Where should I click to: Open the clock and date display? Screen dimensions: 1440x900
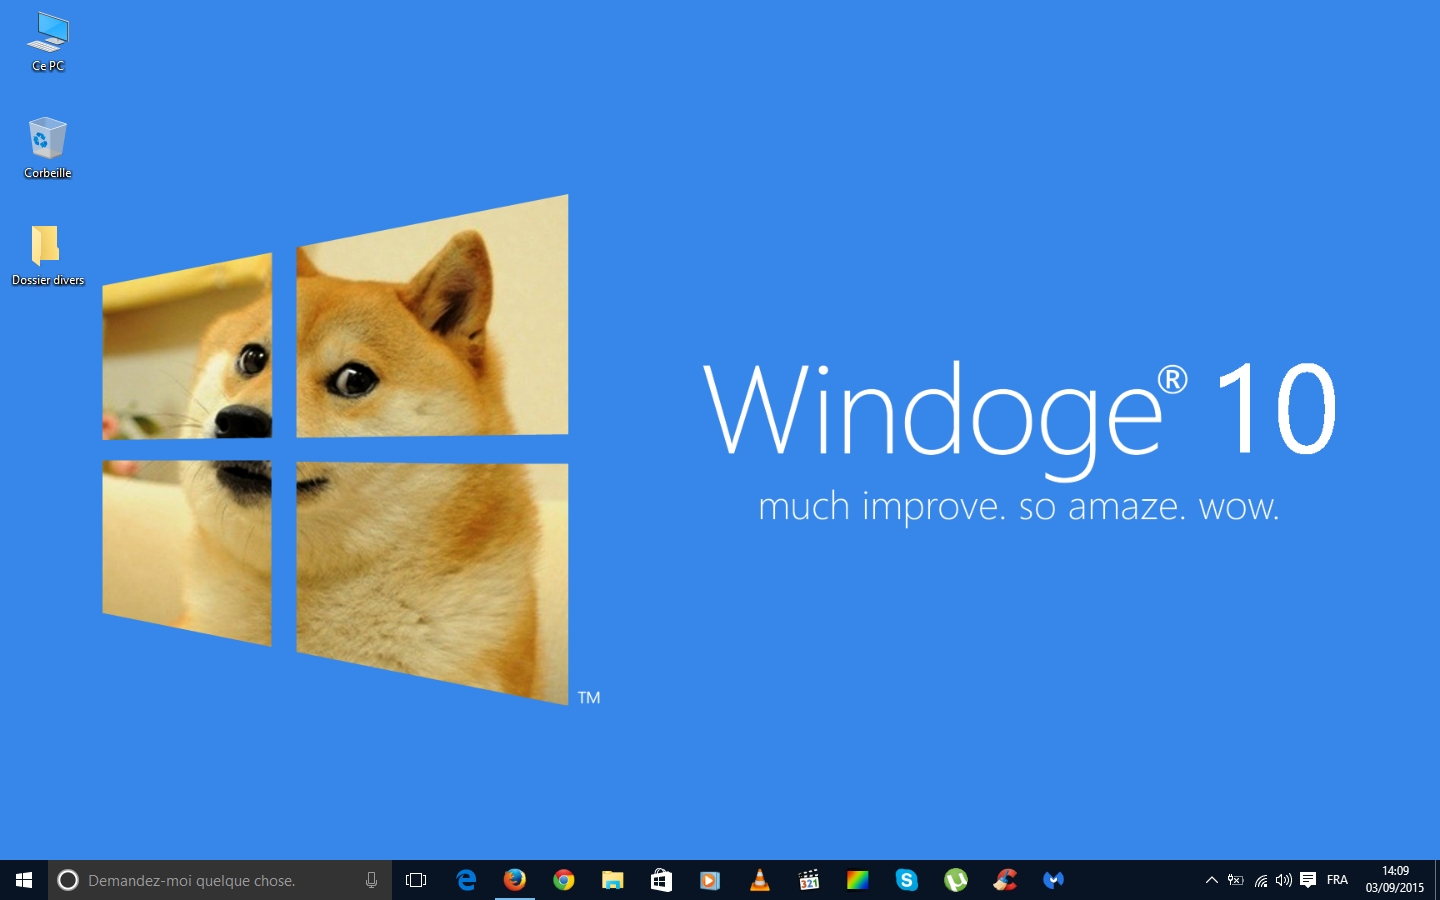1395,880
